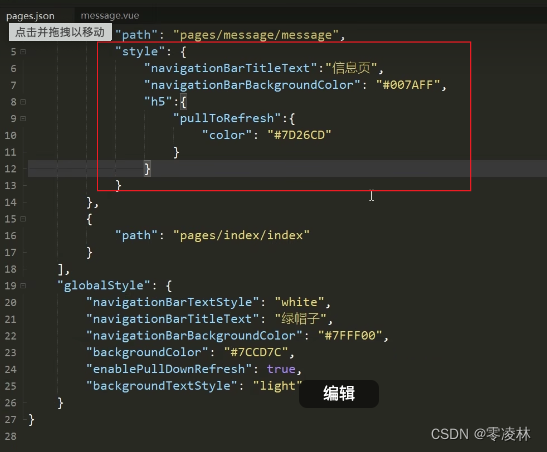Collapse the pullToRefresh block on line 9

[x=23, y=119]
